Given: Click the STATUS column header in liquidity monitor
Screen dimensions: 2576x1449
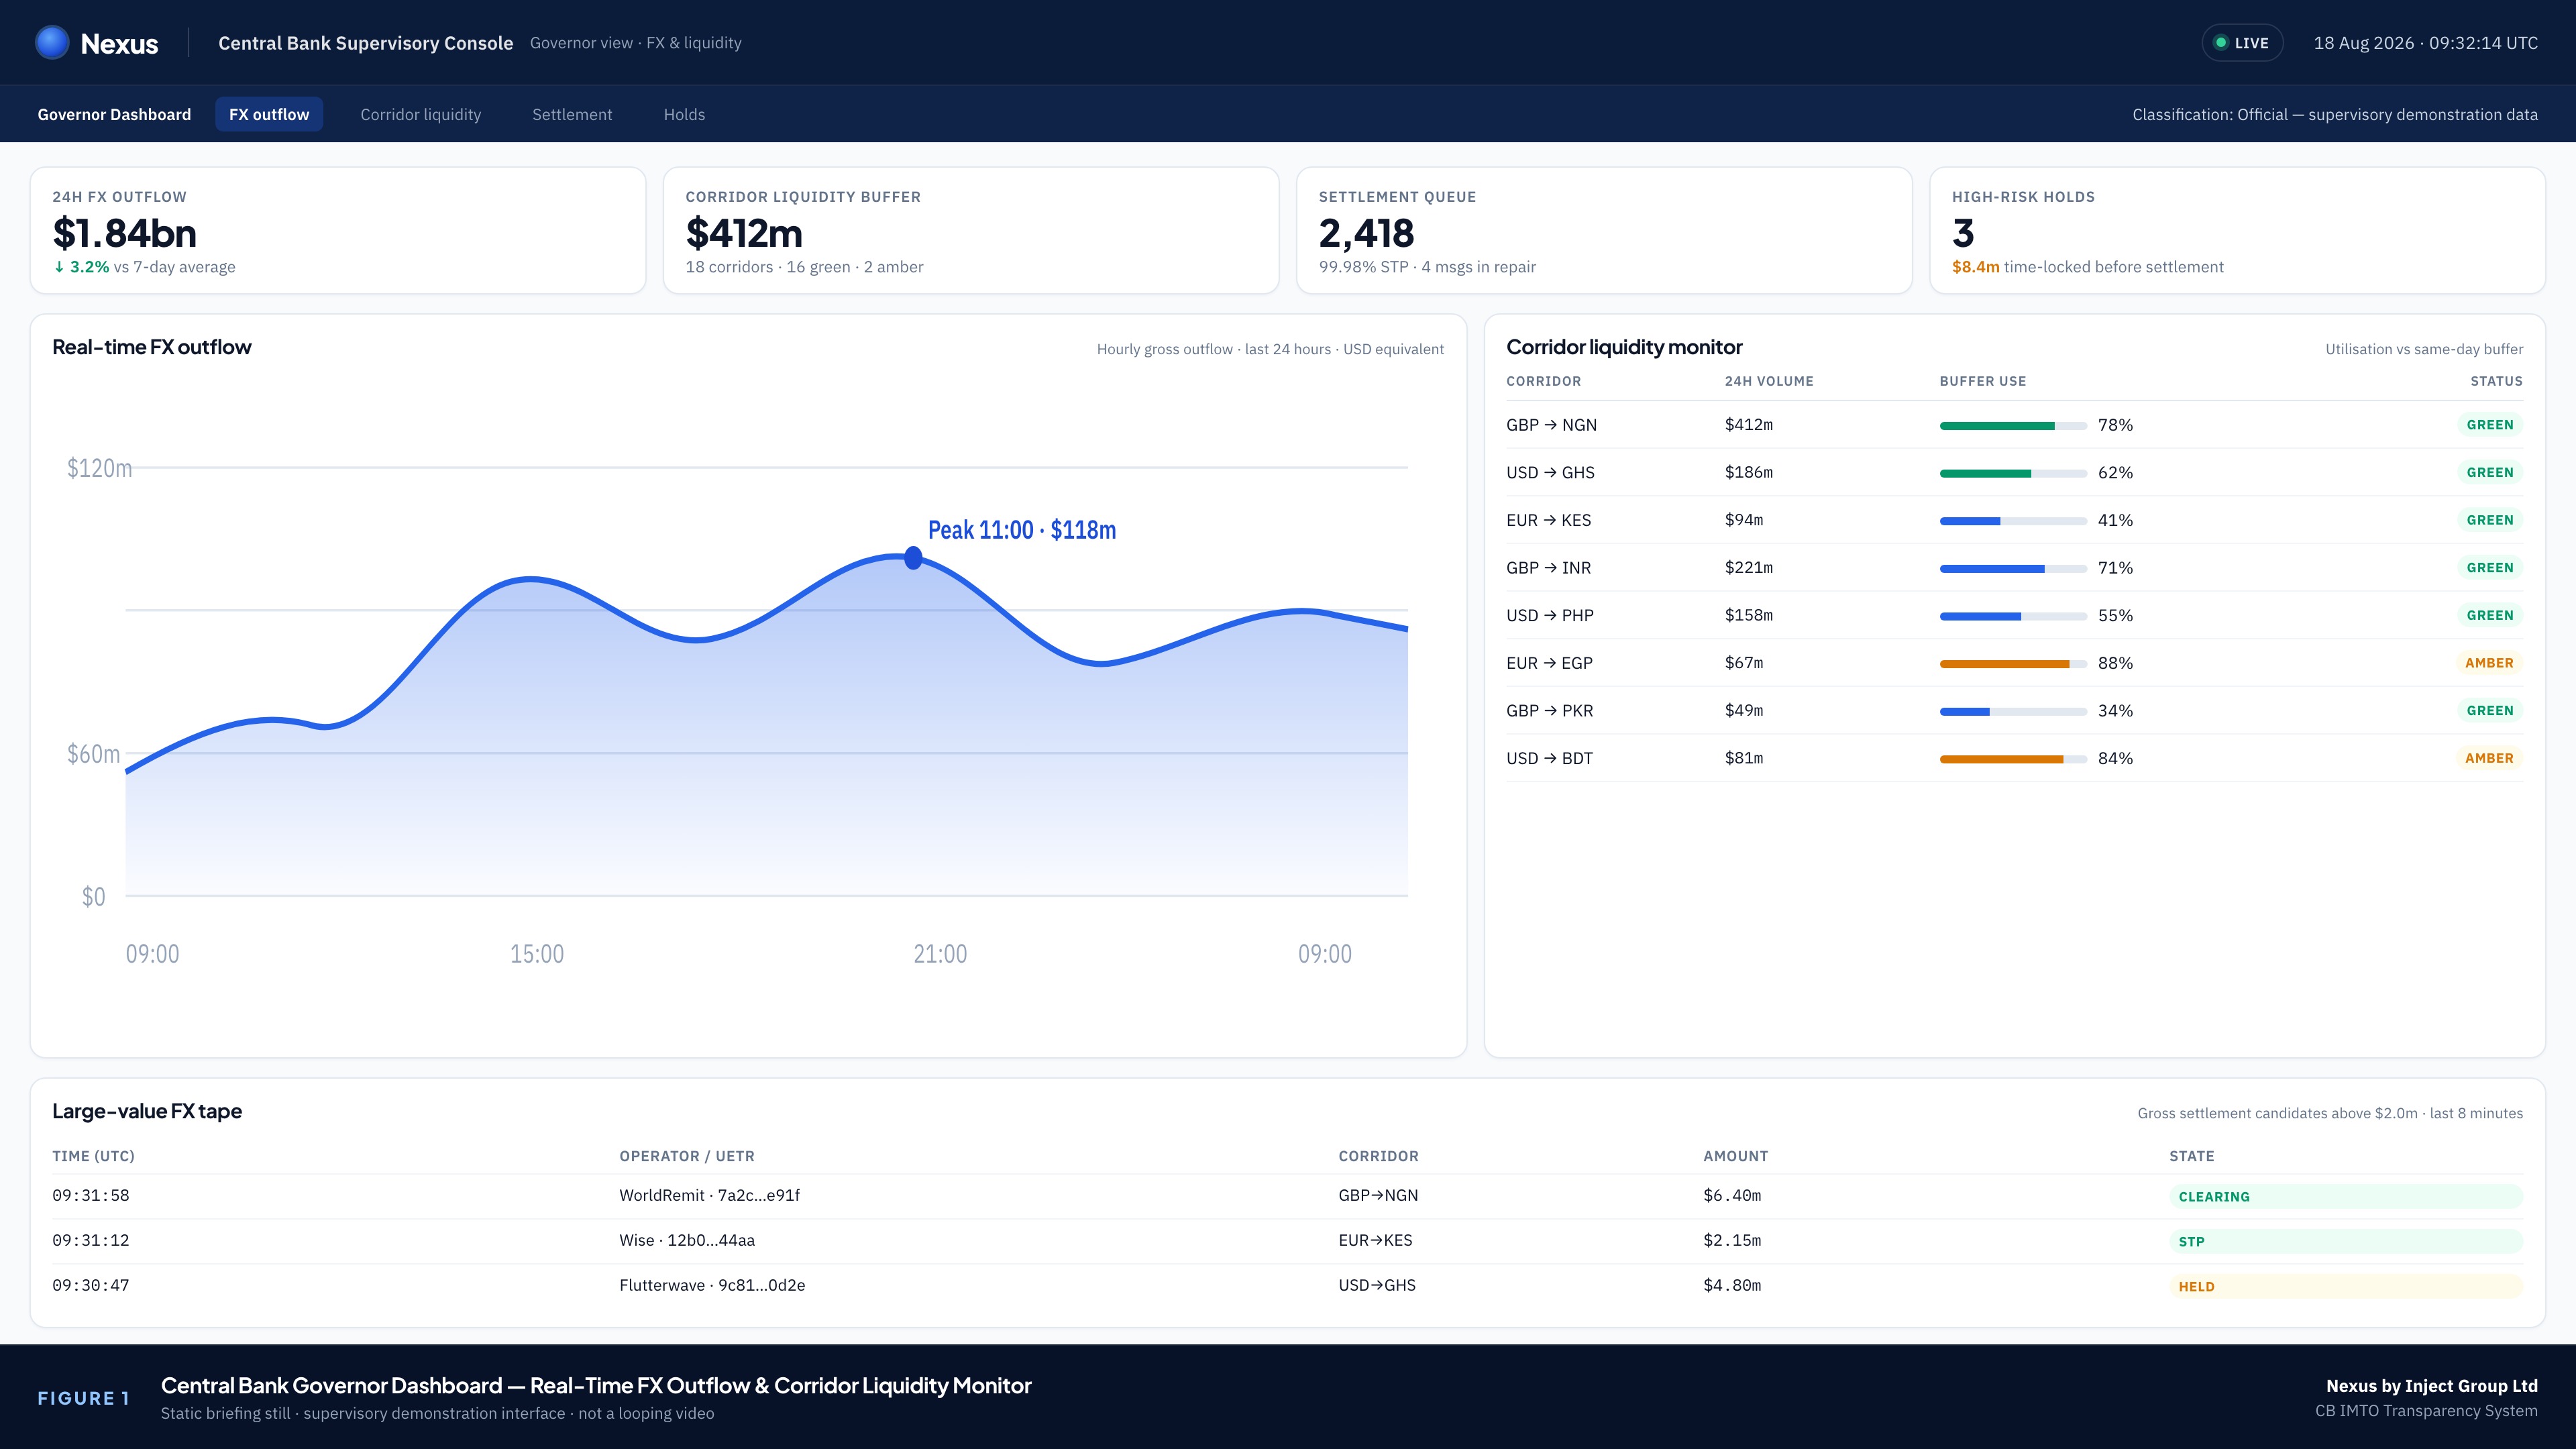Looking at the screenshot, I should [x=2497, y=381].
